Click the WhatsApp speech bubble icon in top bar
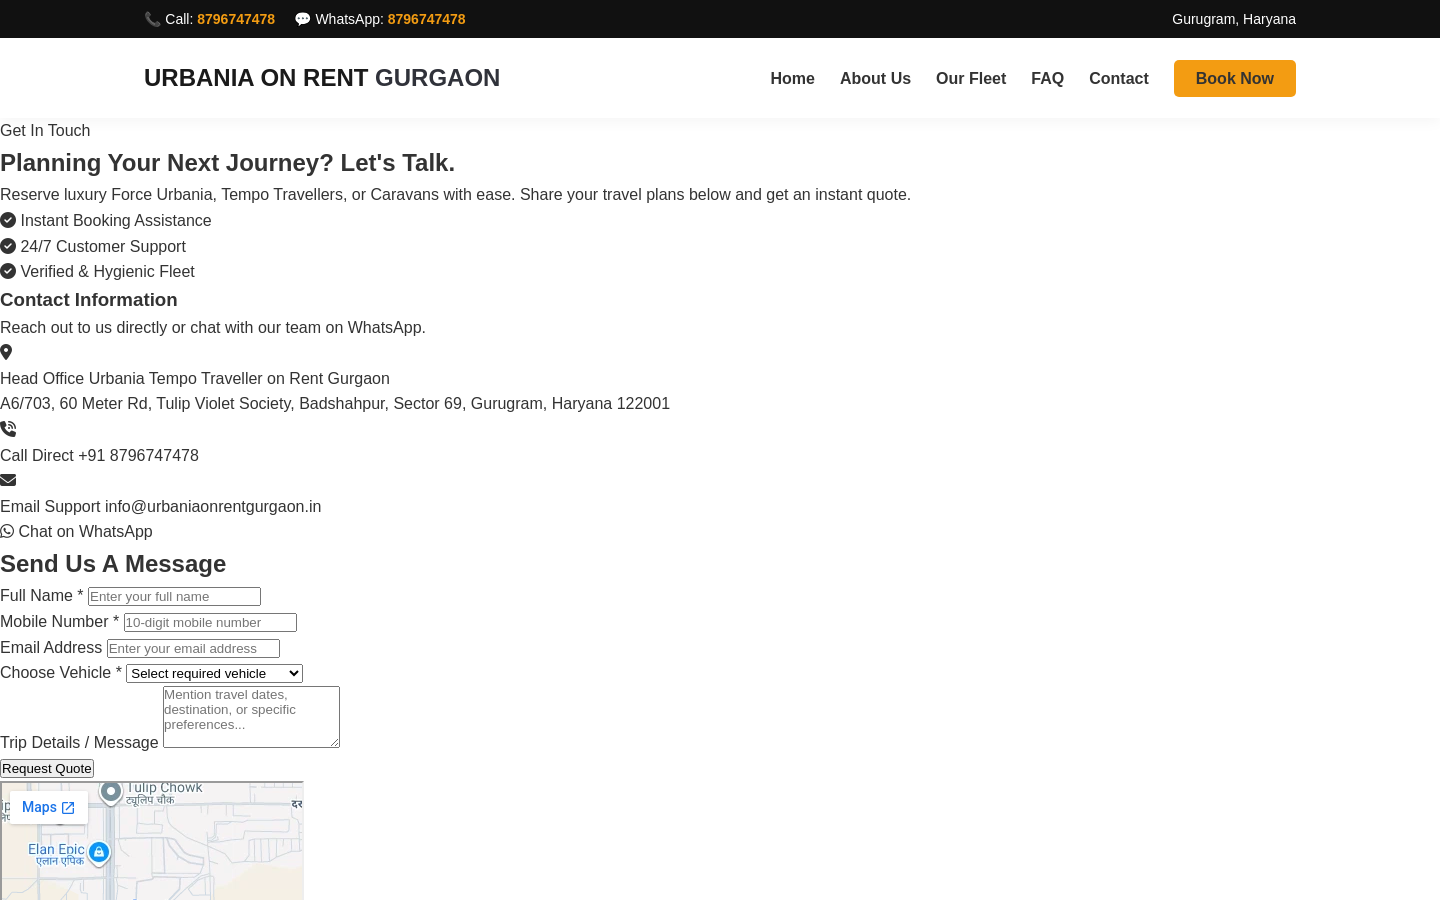This screenshot has height=900, width=1440. pyautogui.click(x=303, y=19)
